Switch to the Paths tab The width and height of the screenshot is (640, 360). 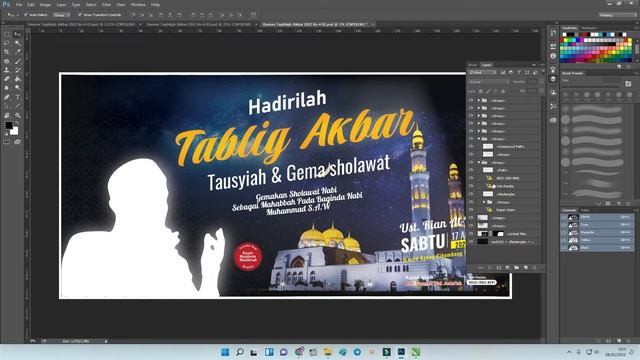point(585,210)
